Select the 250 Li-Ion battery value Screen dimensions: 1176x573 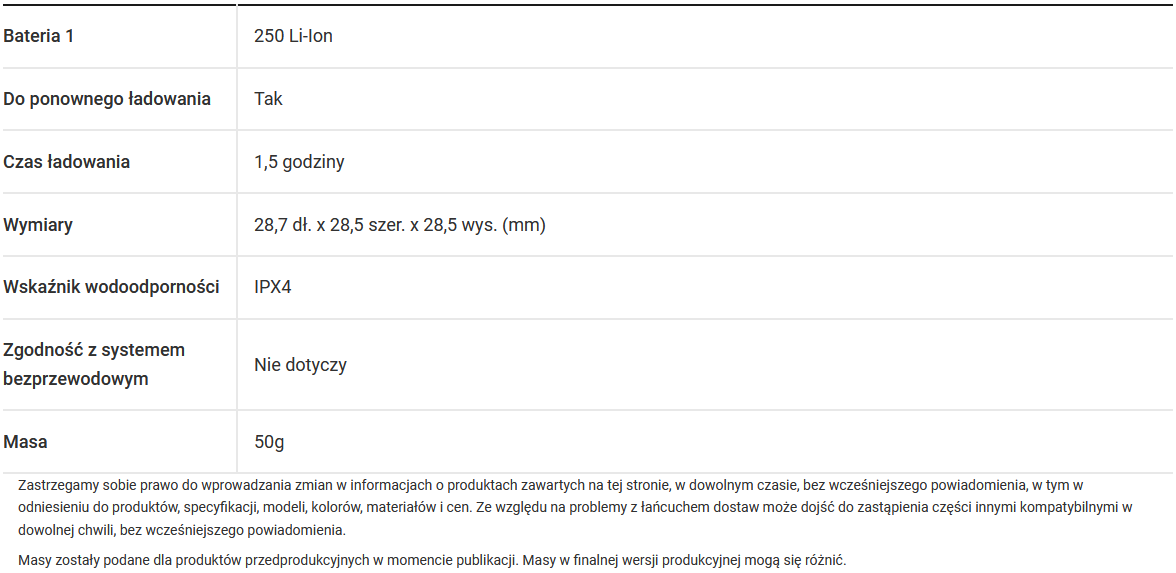point(293,36)
